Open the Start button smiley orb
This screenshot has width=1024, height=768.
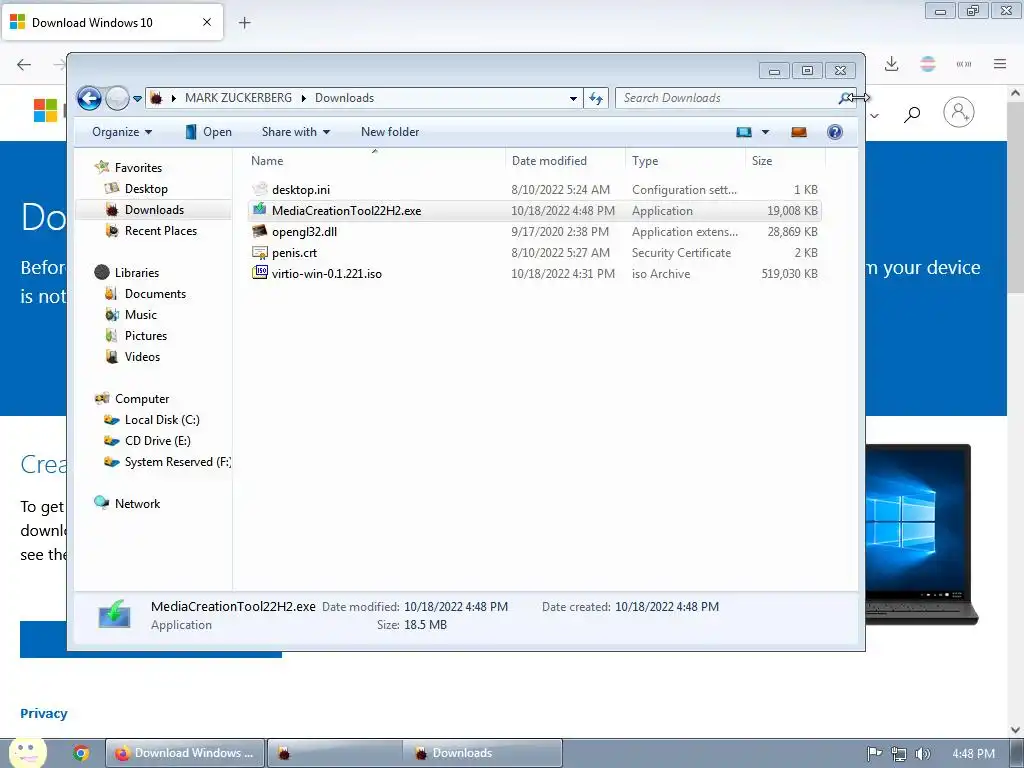[x=27, y=753]
